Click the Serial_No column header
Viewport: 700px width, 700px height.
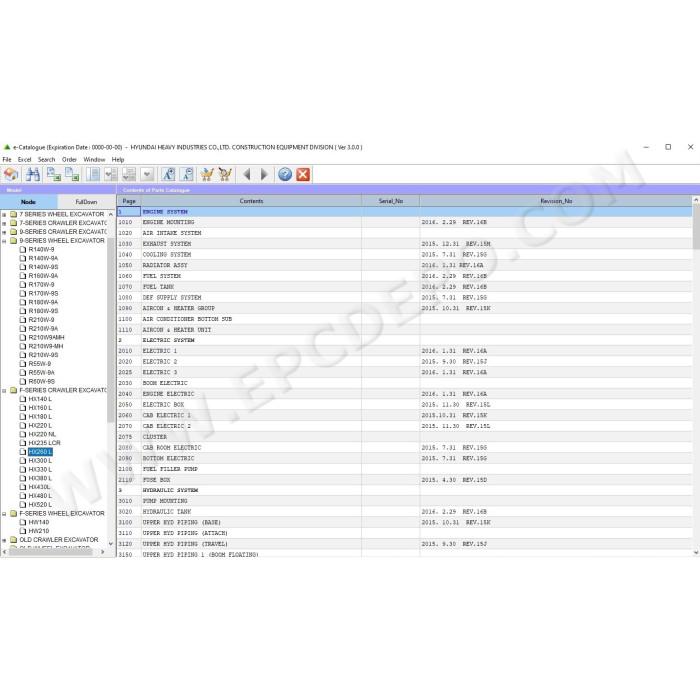391,201
